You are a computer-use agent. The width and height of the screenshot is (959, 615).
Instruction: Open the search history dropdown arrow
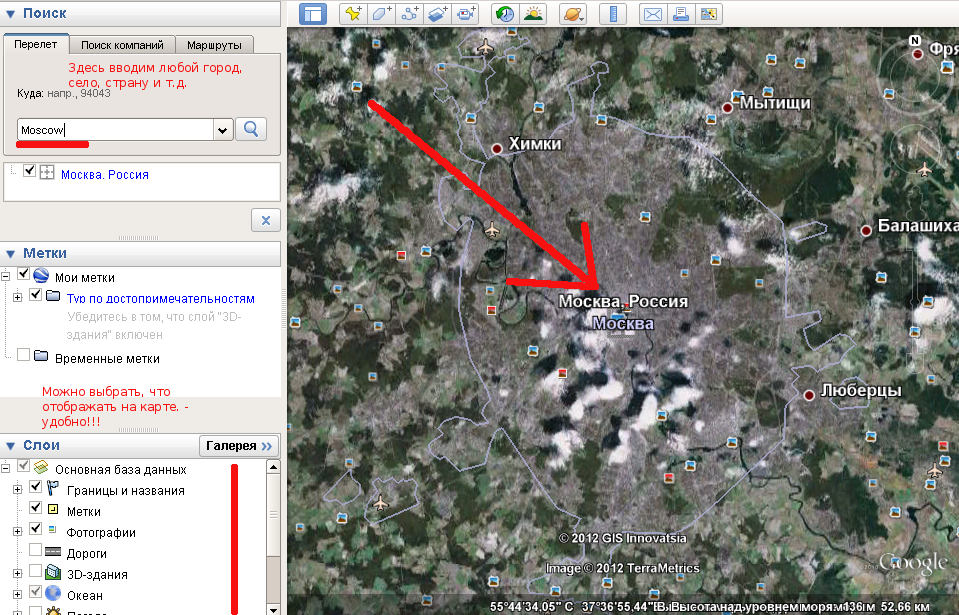(x=222, y=129)
